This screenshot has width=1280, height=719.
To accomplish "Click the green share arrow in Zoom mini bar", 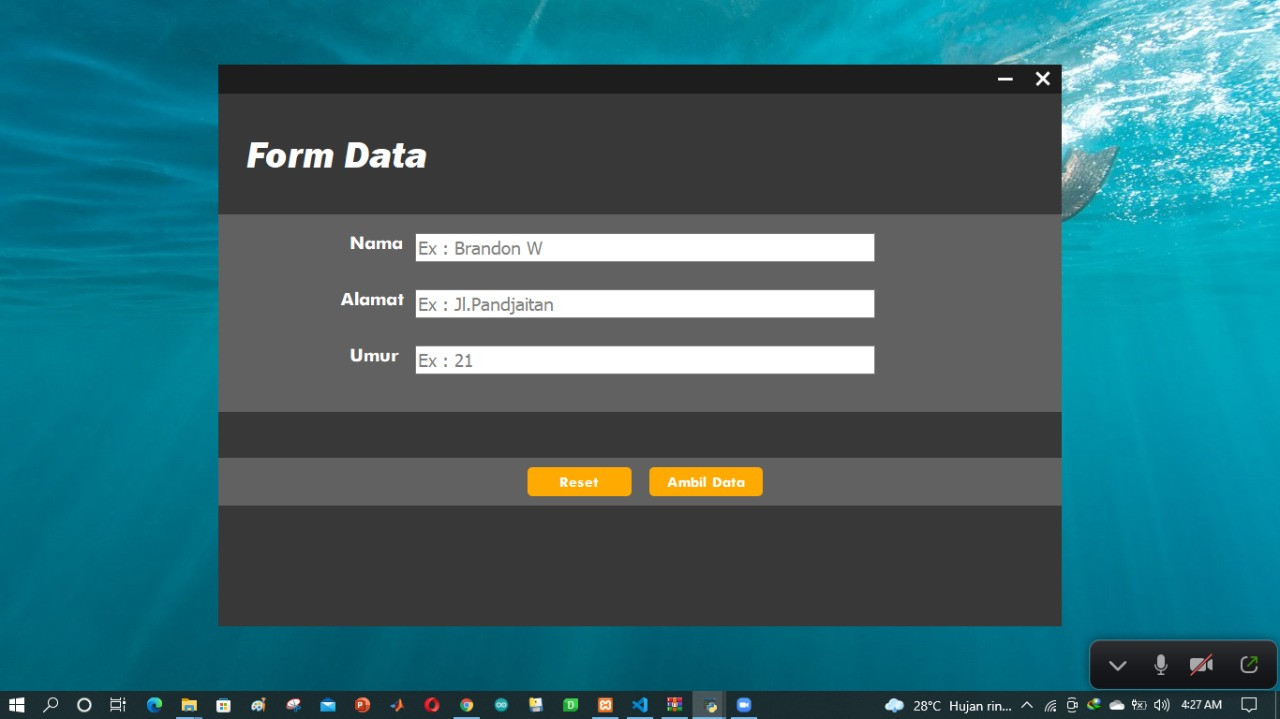I will 1248,665.
